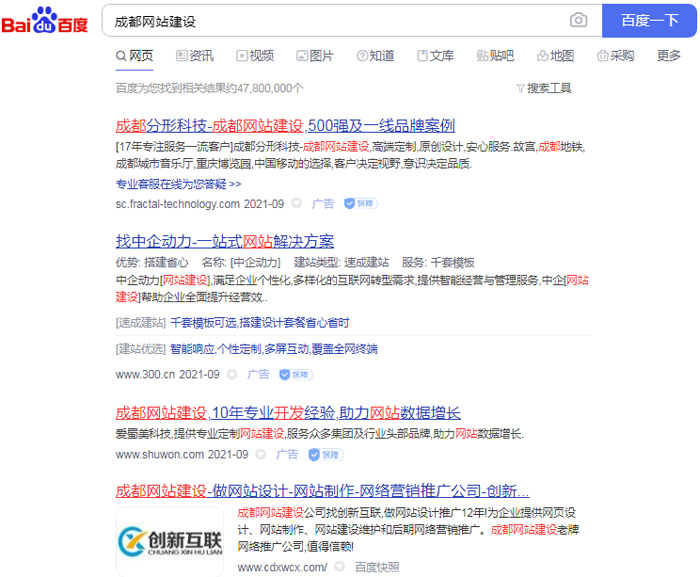Click the icon after www.cdxwcx.com/

(x=339, y=567)
